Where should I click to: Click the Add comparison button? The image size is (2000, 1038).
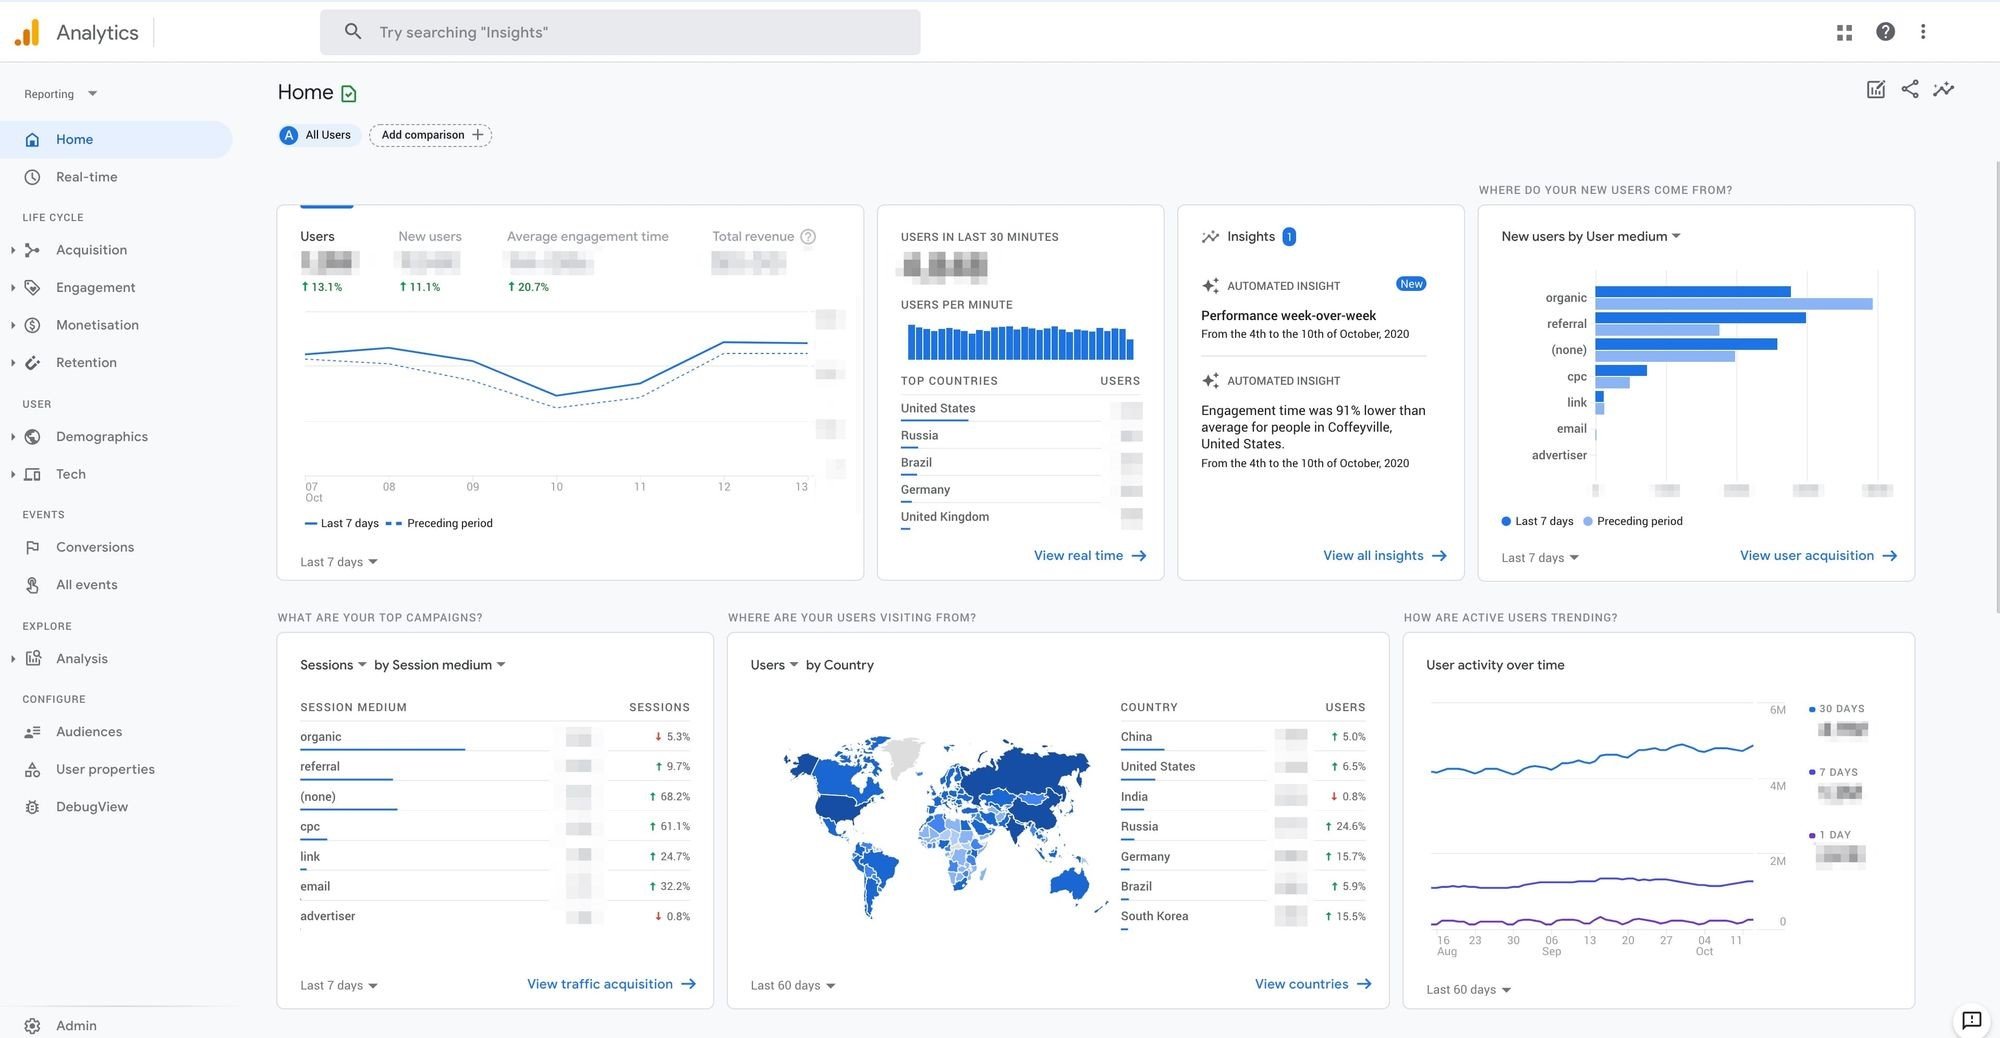pyautogui.click(x=430, y=135)
